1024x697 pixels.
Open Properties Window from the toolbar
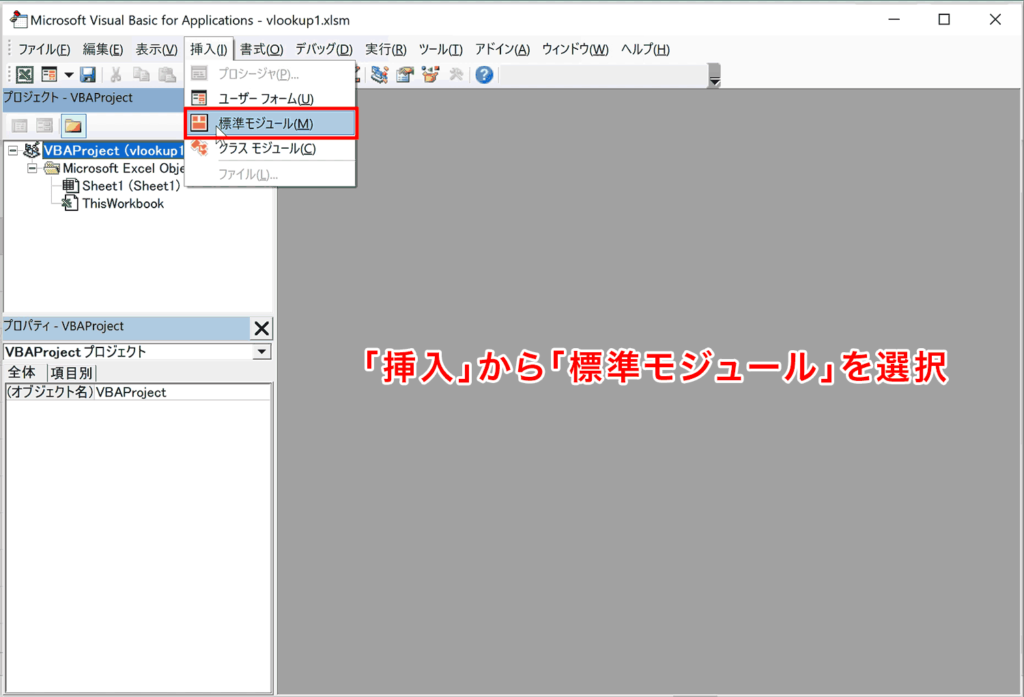coord(405,74)
